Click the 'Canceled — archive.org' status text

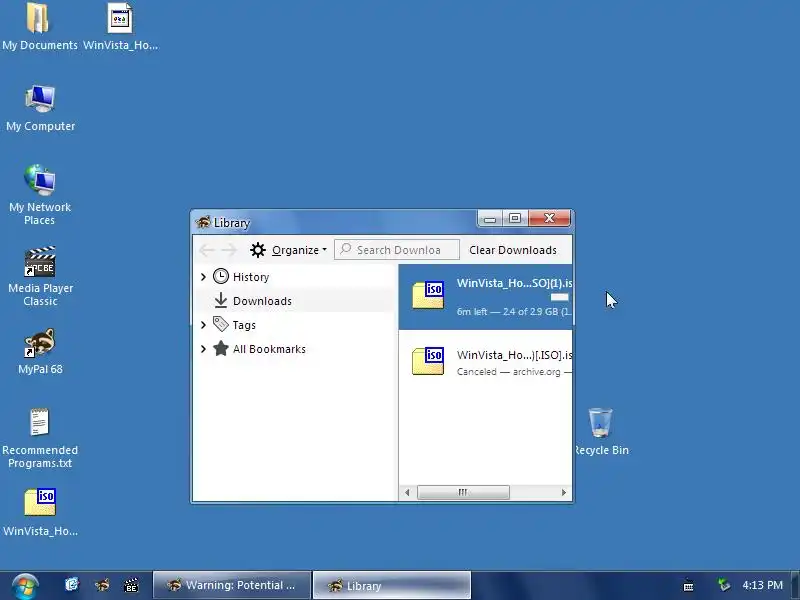(514, 371)
